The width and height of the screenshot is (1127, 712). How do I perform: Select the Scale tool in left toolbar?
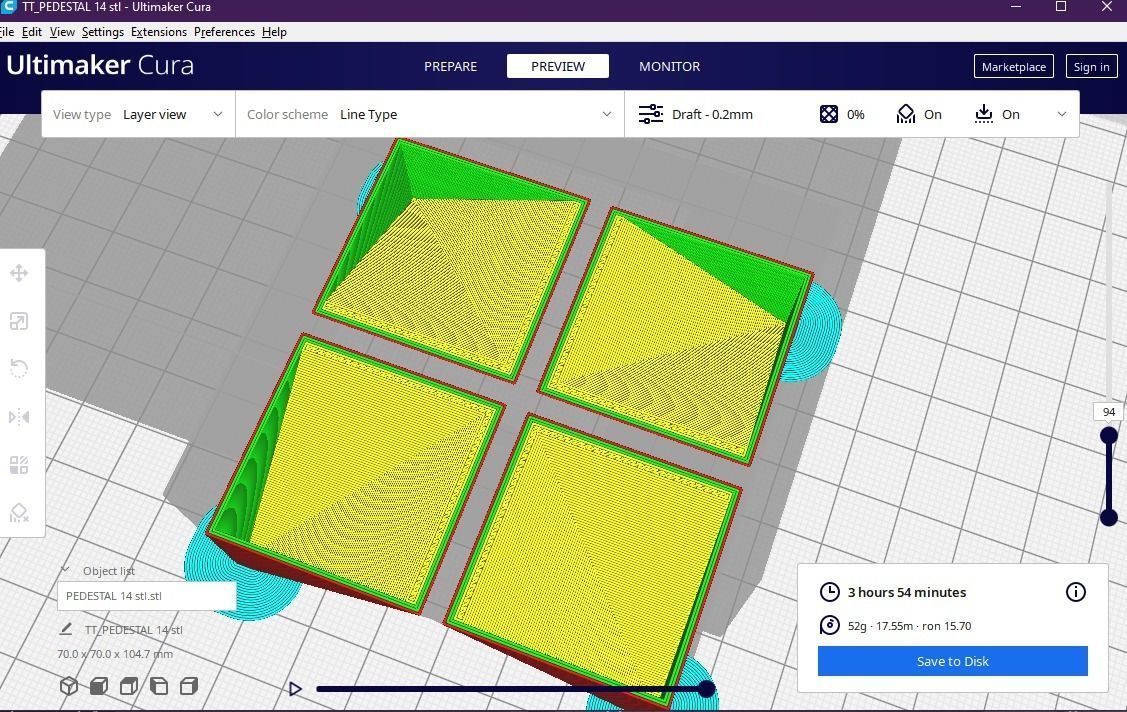pos(19,321)
